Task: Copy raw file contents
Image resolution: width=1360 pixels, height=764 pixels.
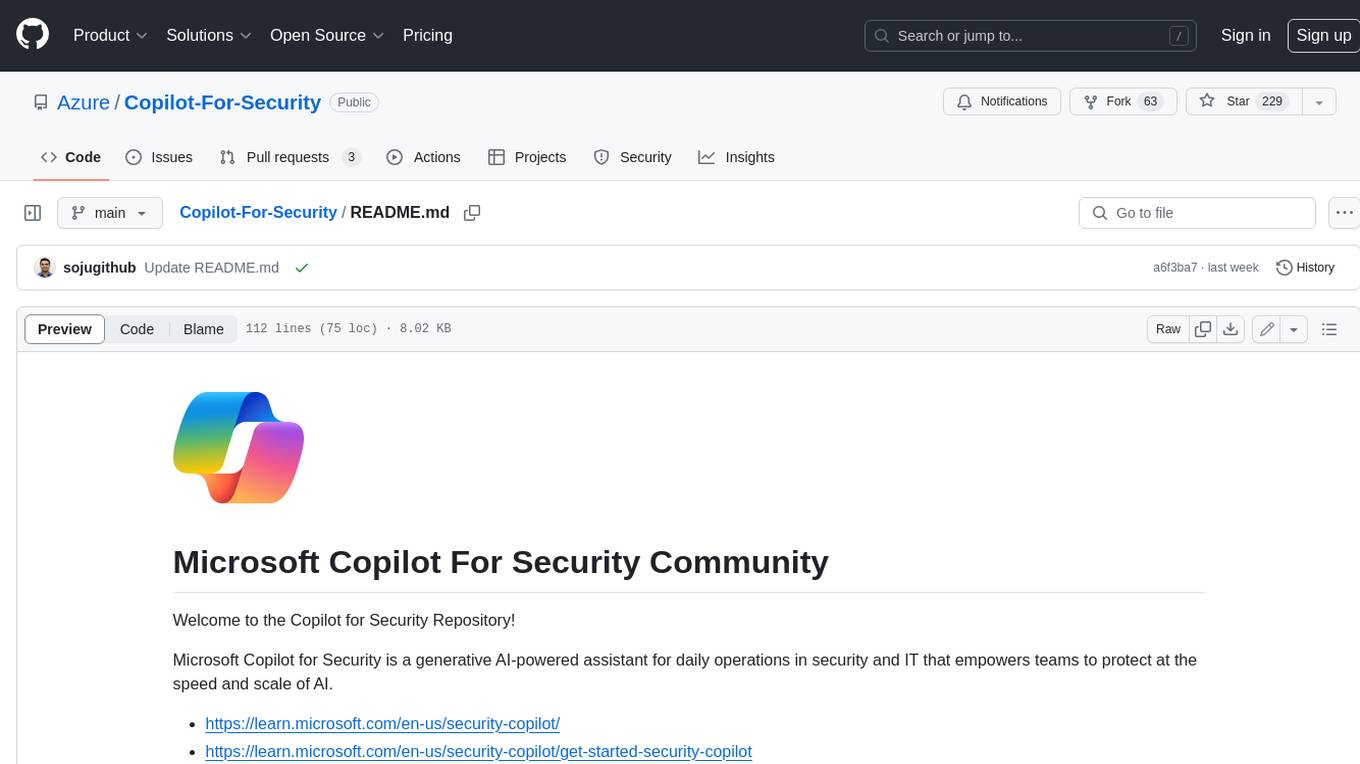Action: coord(1203,329)
